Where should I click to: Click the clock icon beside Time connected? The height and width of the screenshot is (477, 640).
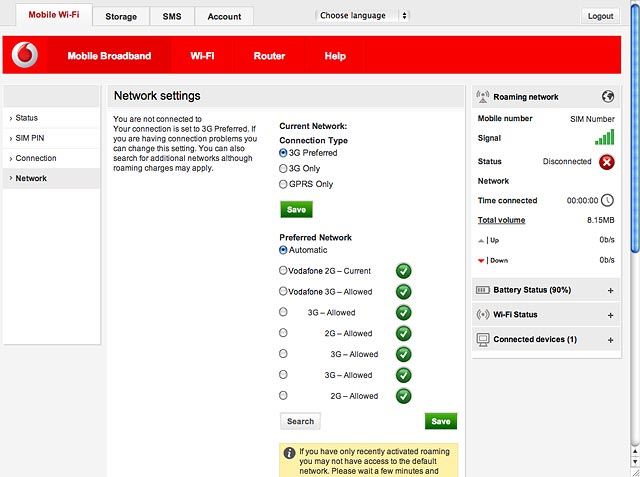point(607,200)
